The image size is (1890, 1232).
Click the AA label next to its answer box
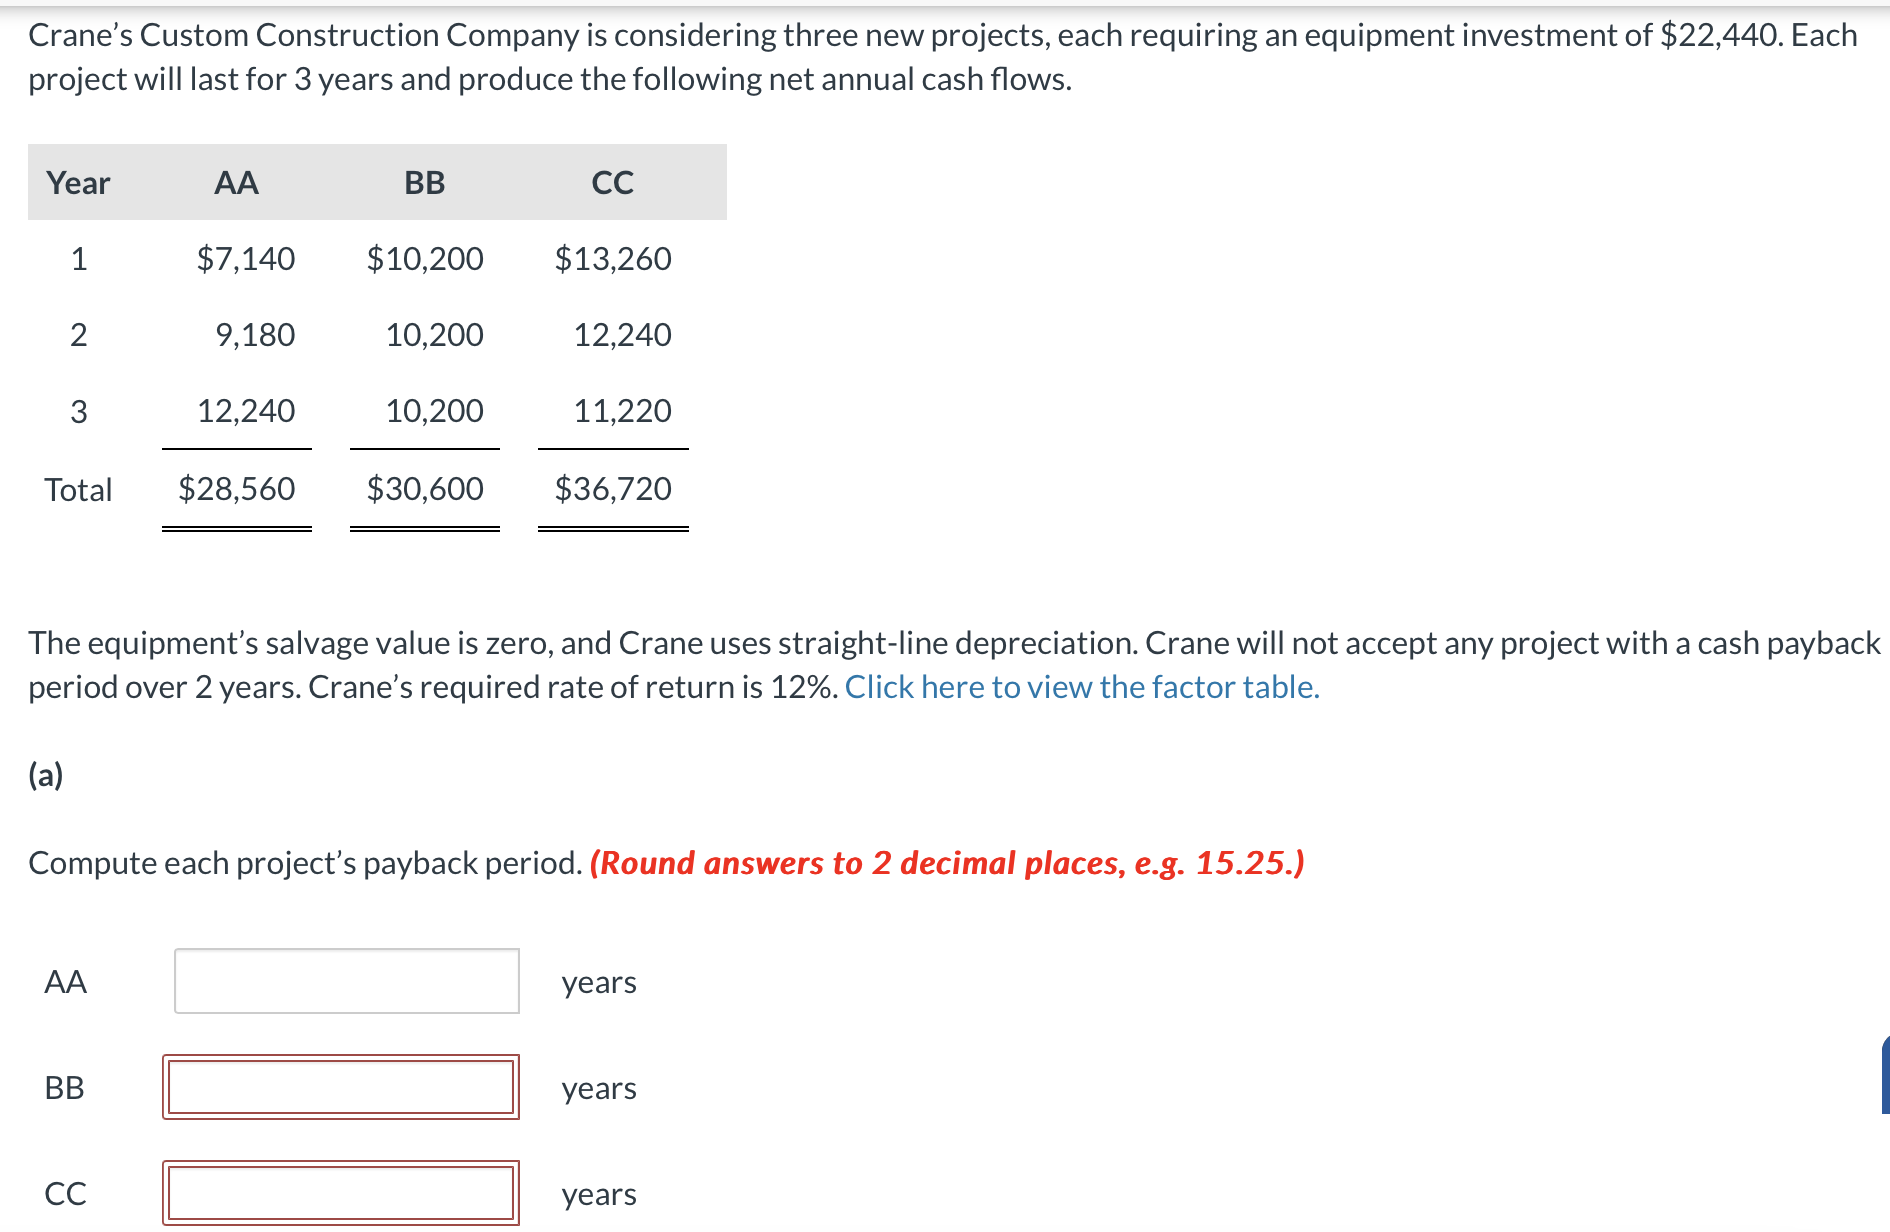click(x=66, y=983)
